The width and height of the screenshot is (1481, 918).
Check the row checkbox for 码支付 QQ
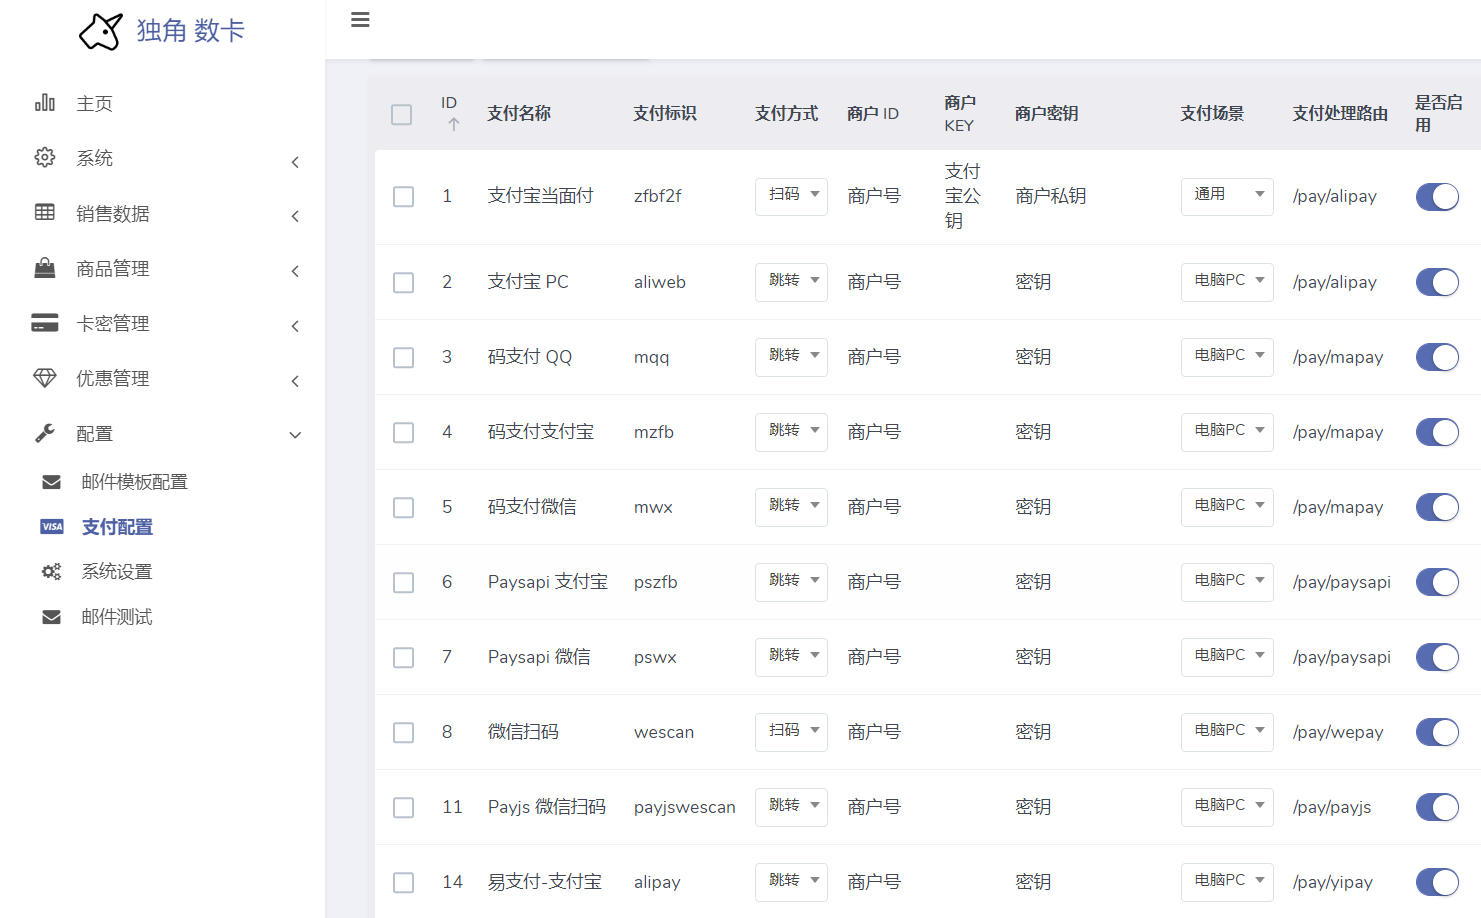point(403,357)
